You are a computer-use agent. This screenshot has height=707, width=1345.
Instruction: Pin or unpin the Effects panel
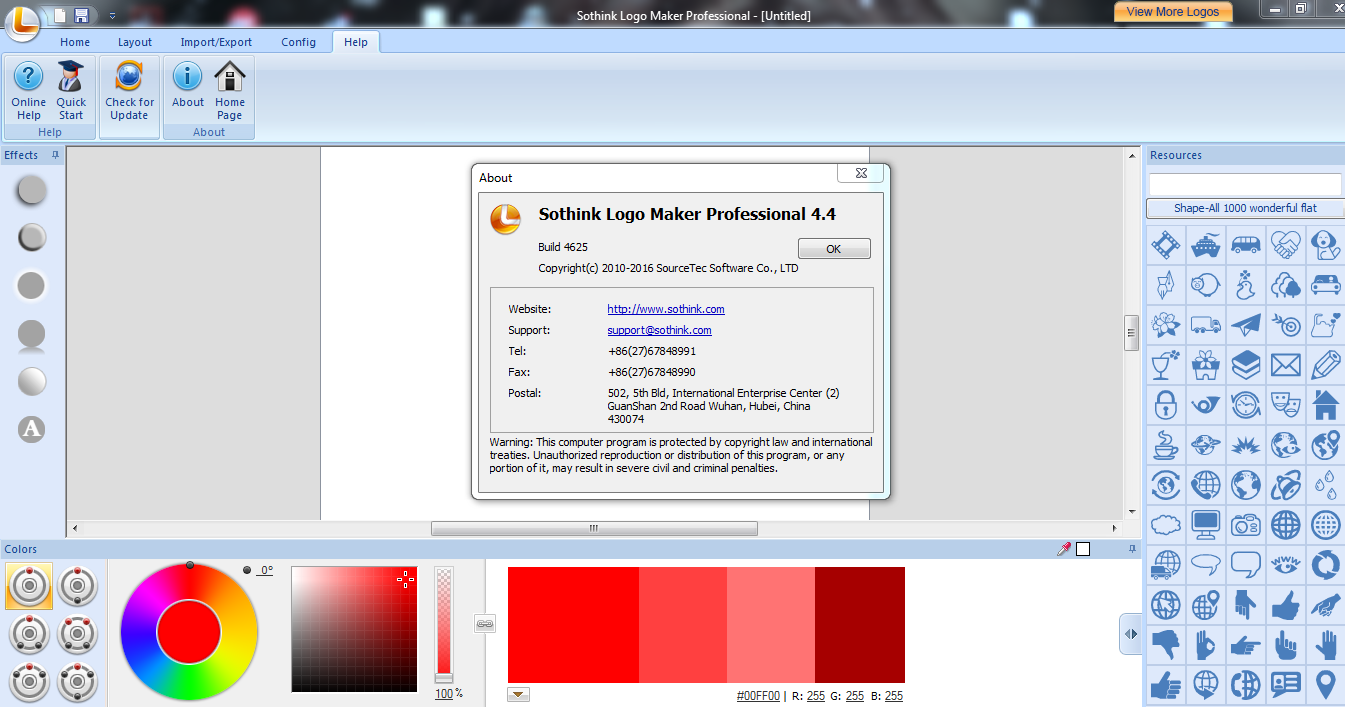(56, 155)
